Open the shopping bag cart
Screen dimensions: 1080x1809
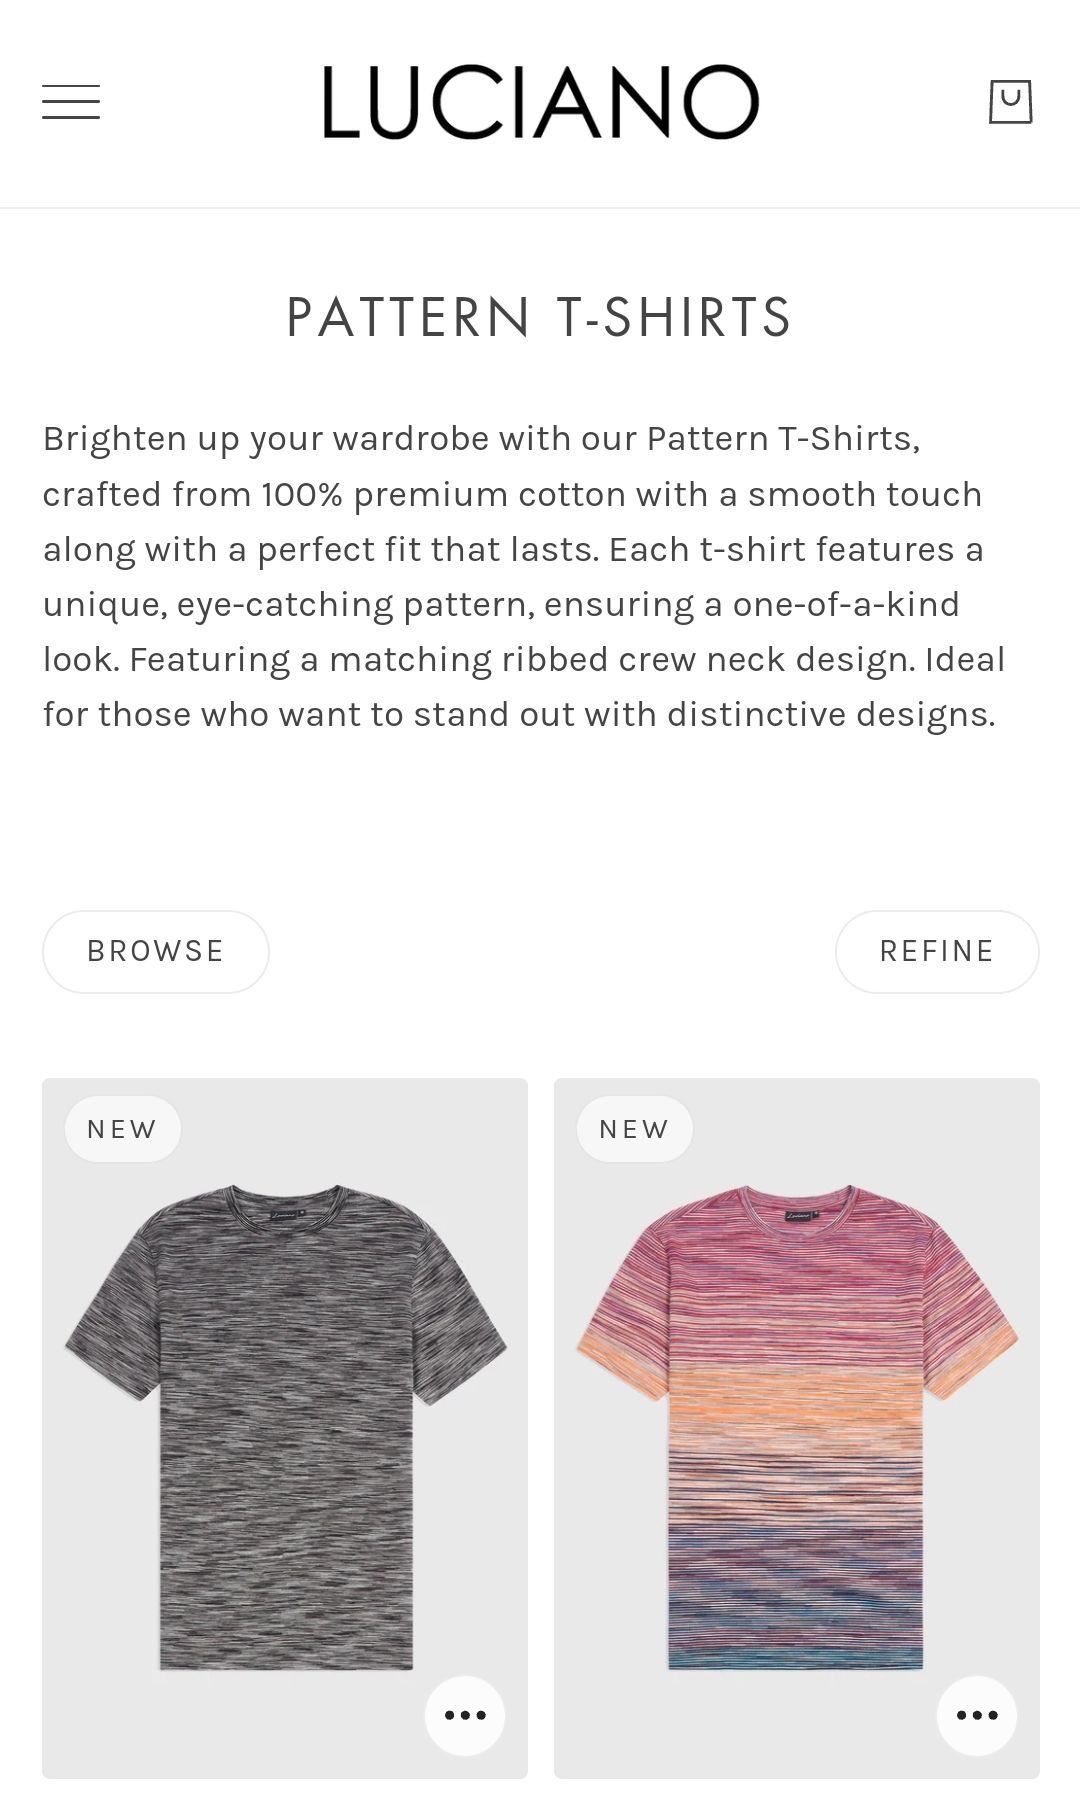1010,102
